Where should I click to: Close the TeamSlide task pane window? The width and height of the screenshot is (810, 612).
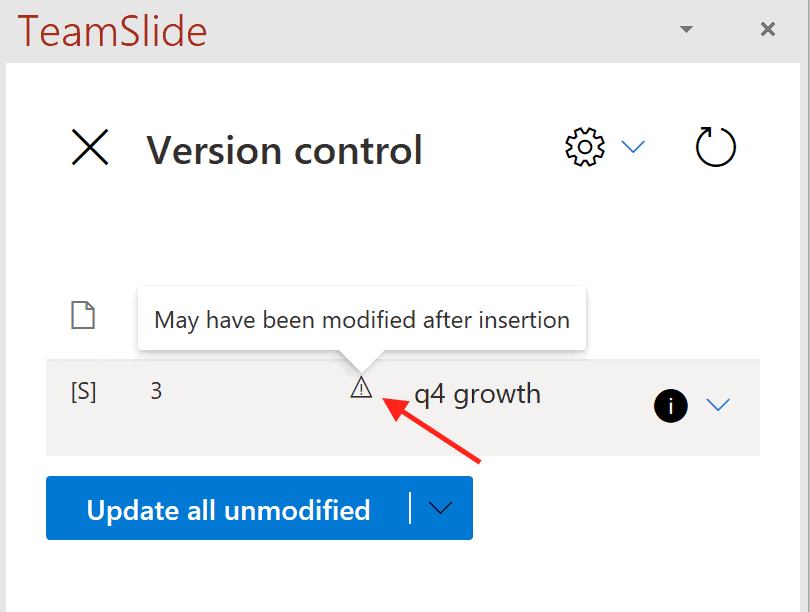[x=767, y=29]
